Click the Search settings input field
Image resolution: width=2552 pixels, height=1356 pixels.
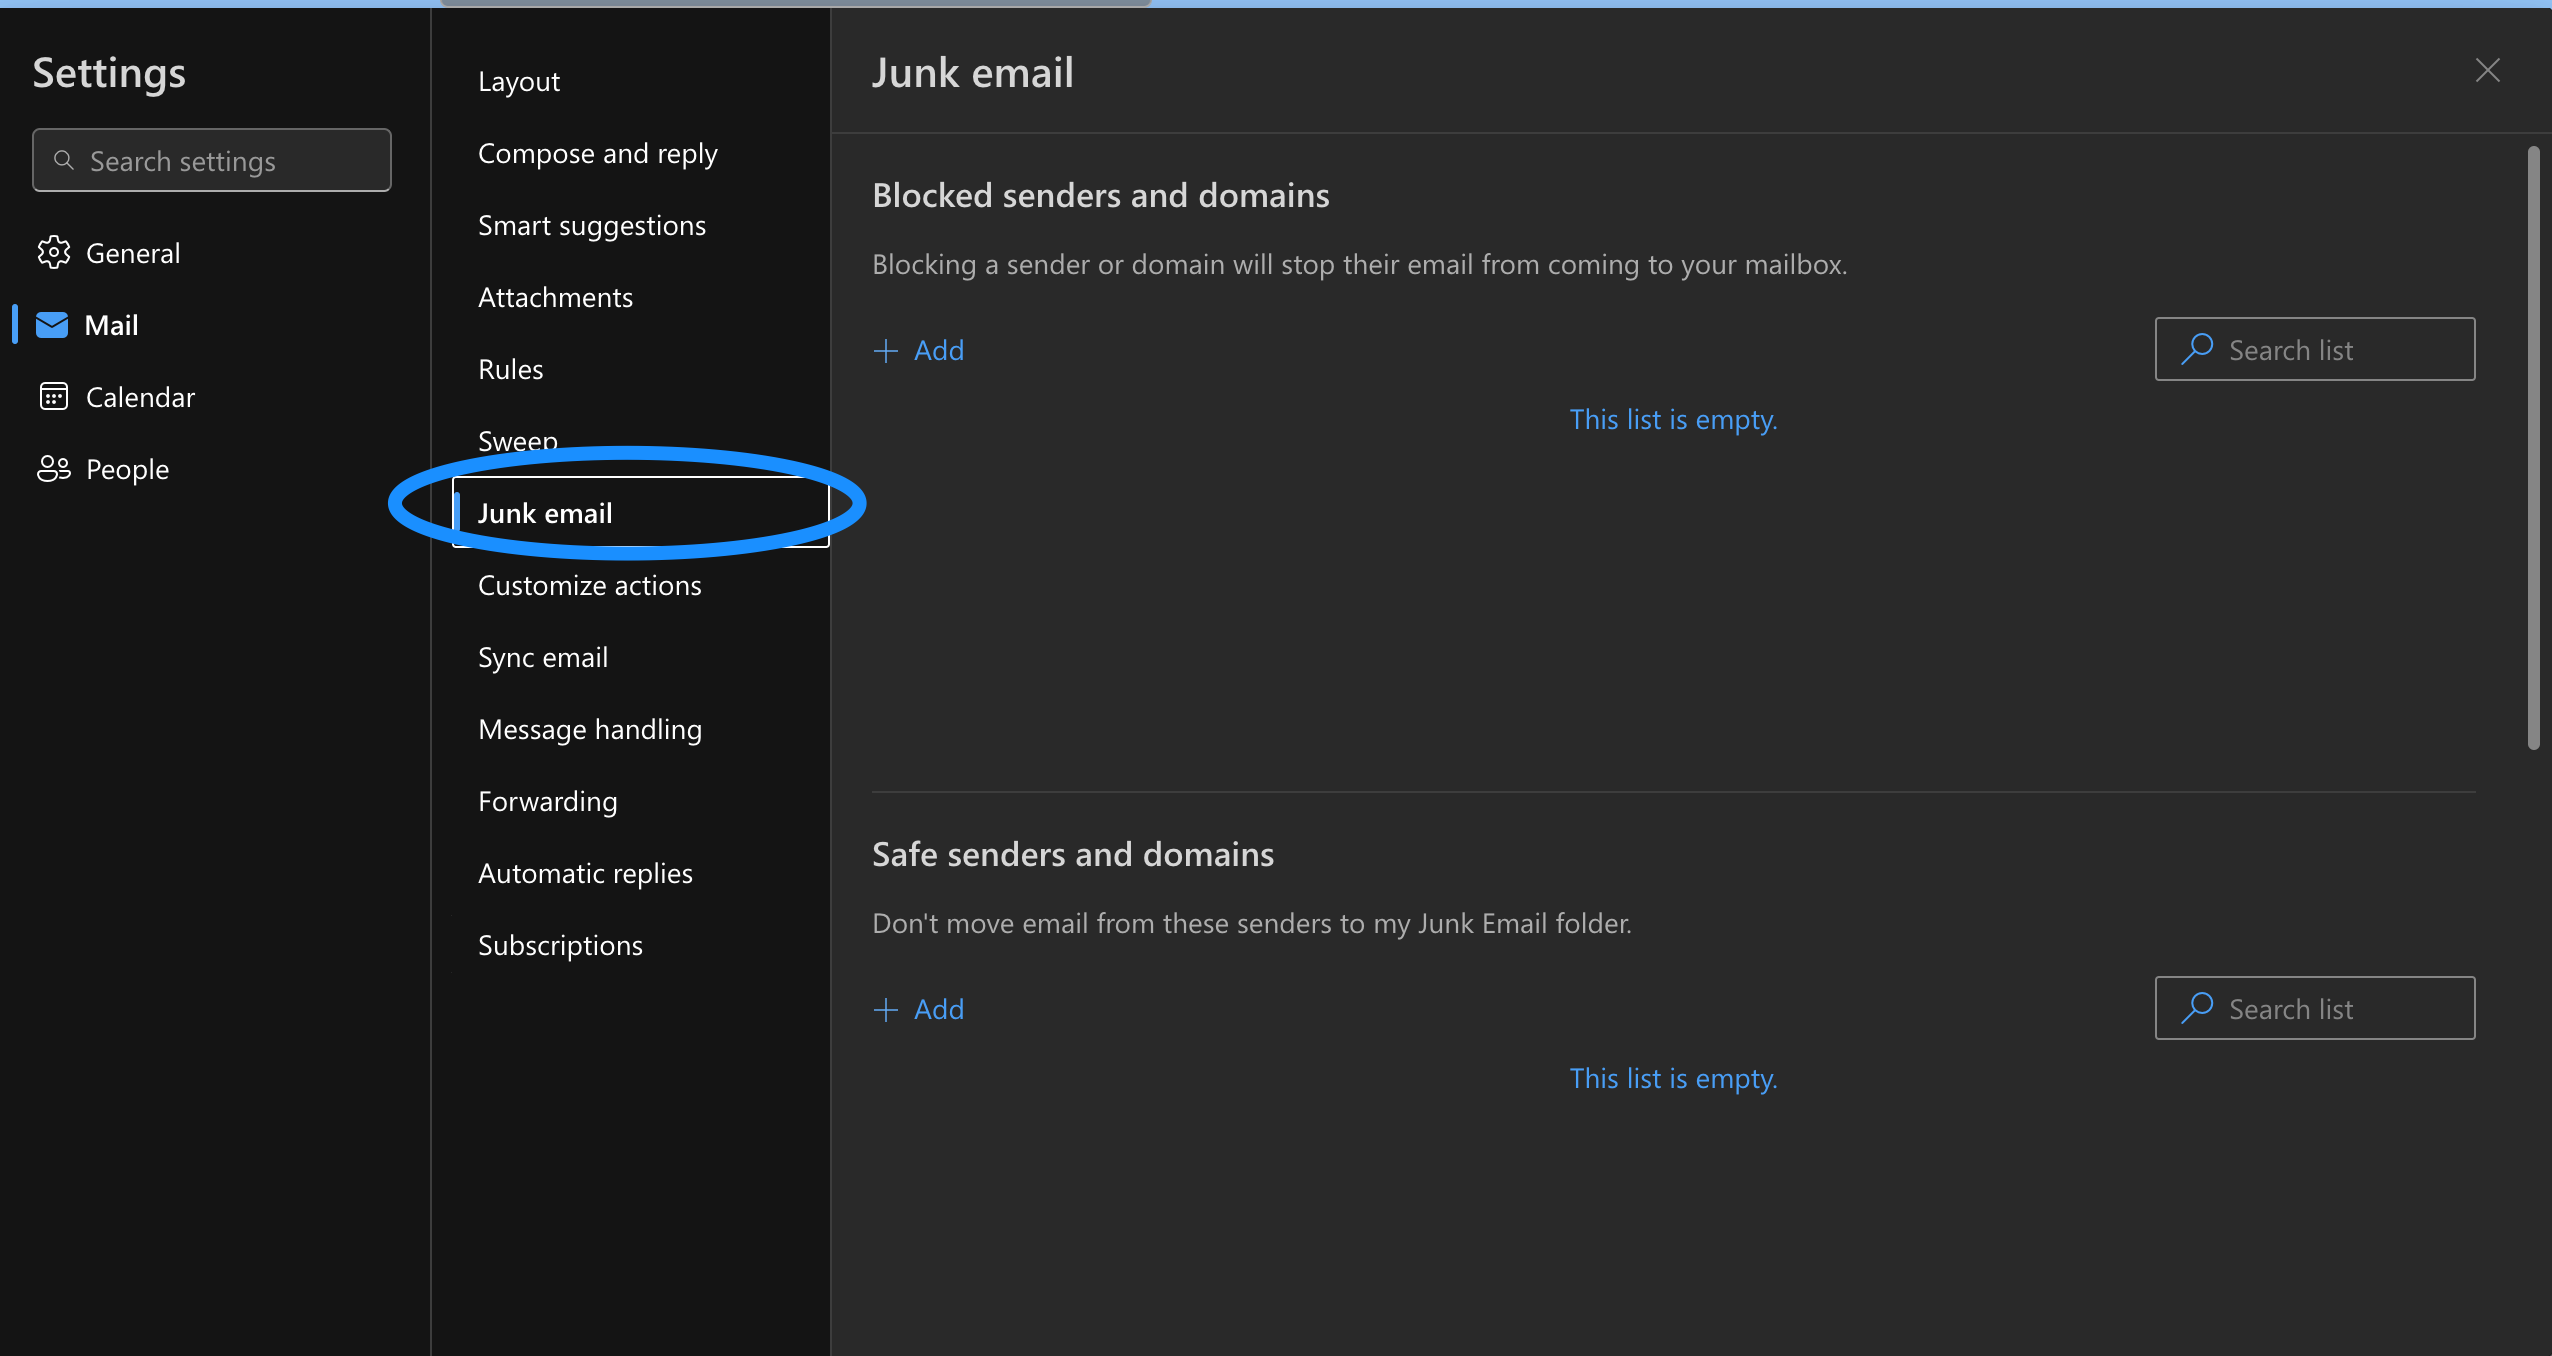211,160
